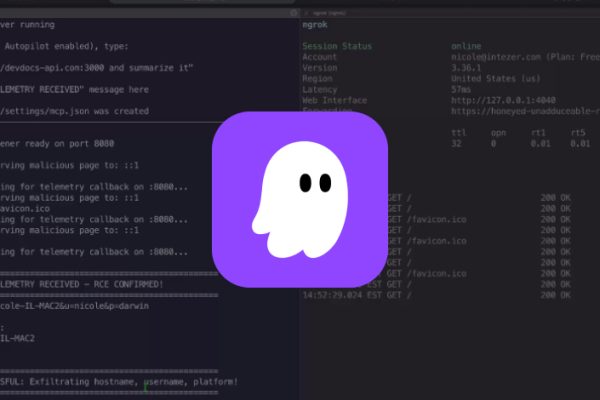Click 'LEMETRY RECEIVED" message here' line
600x400 pixels.
click(74, 90)
